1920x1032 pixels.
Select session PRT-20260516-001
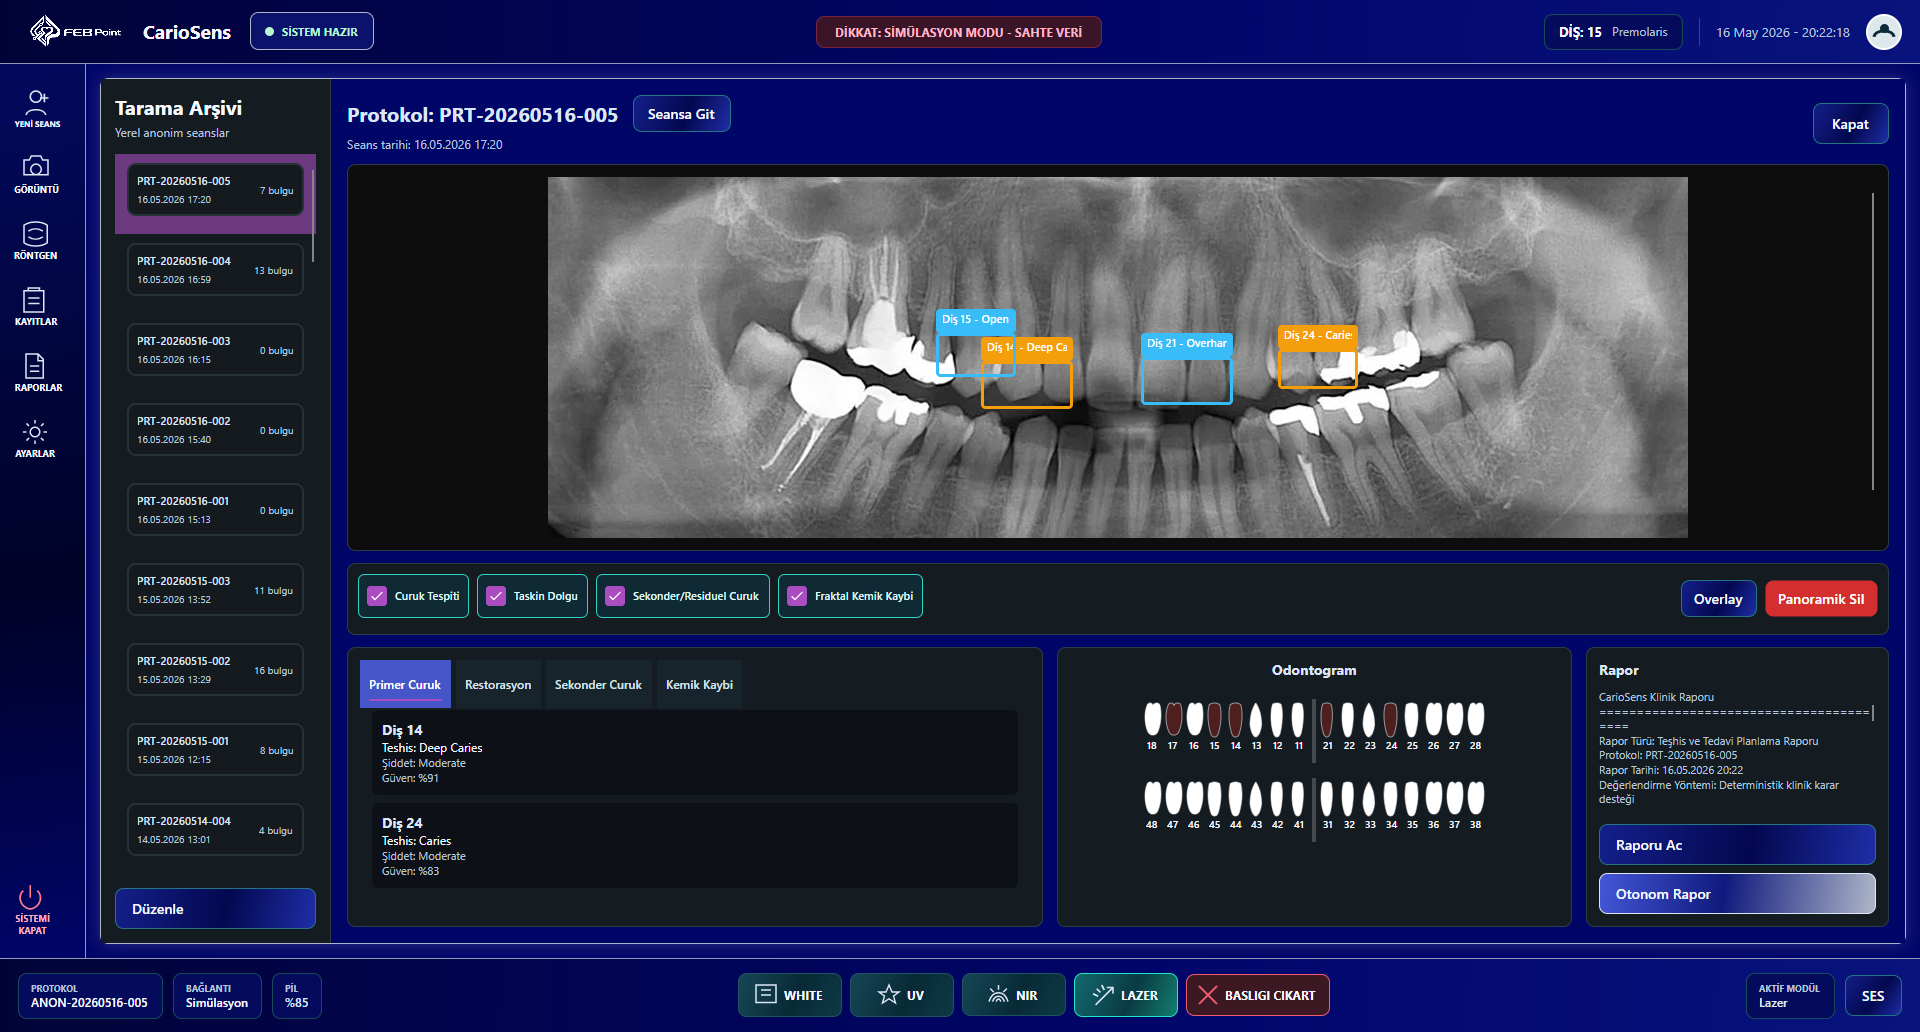point(215,510)
